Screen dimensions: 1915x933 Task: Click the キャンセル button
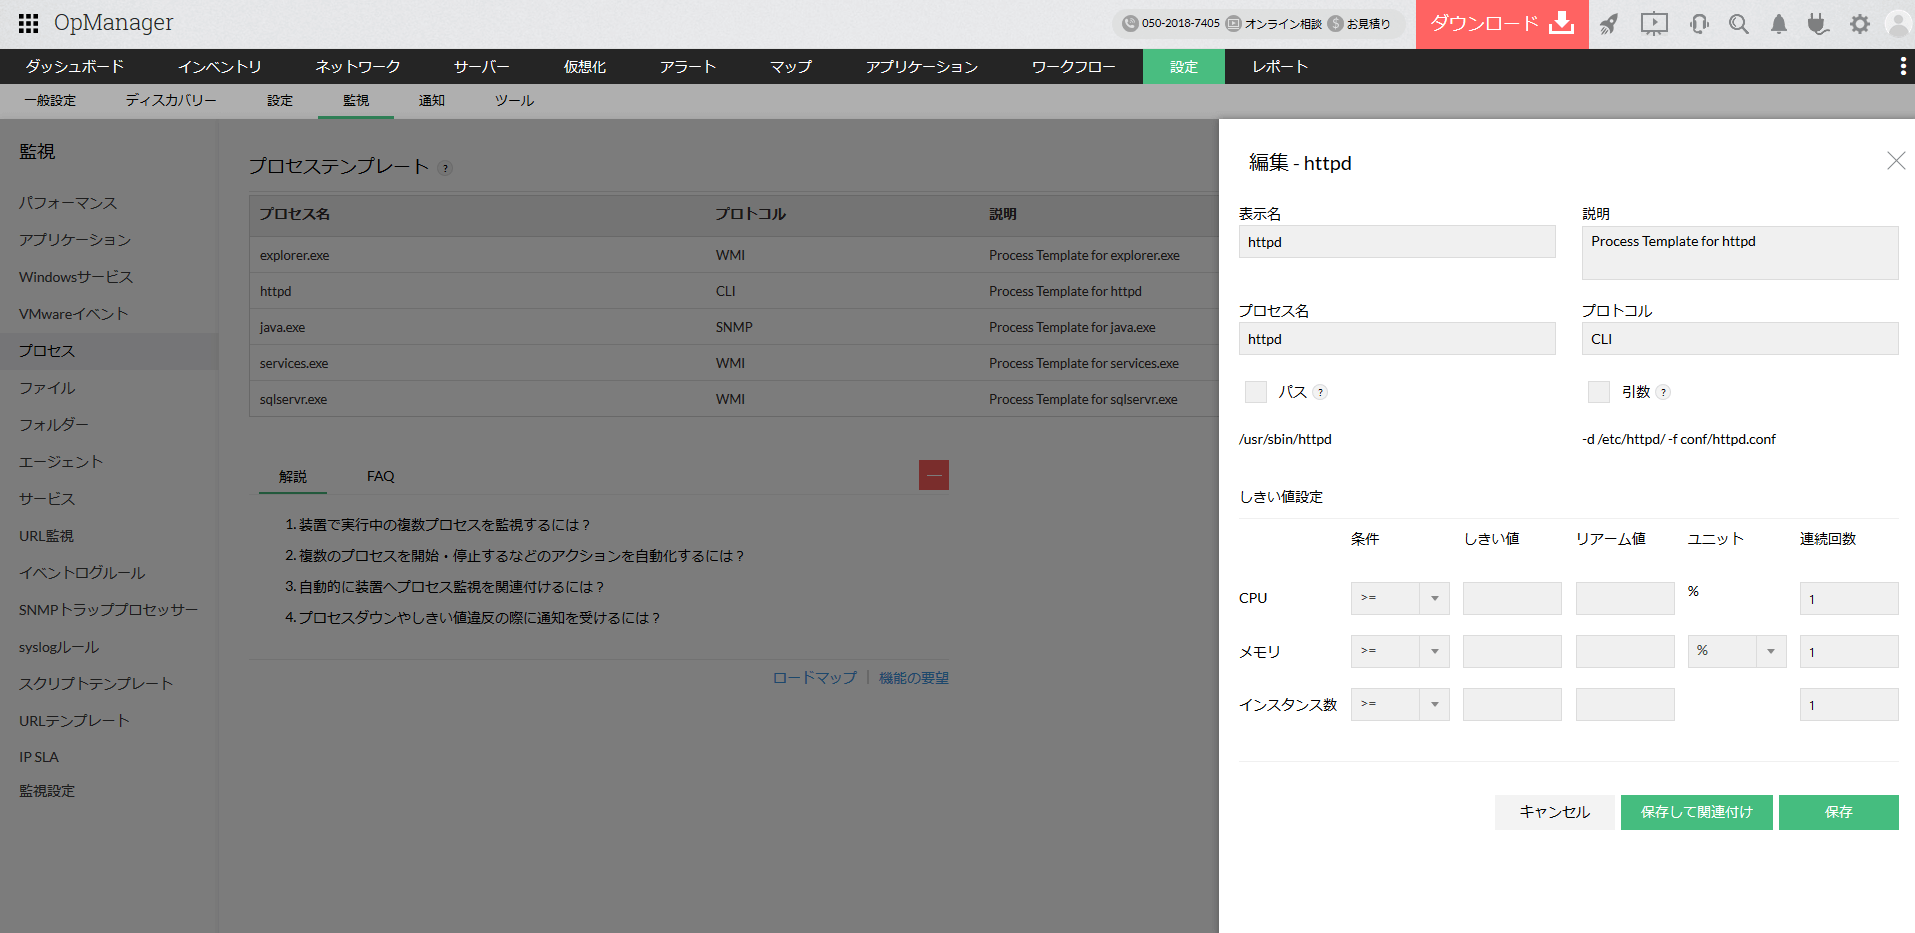1555,812
